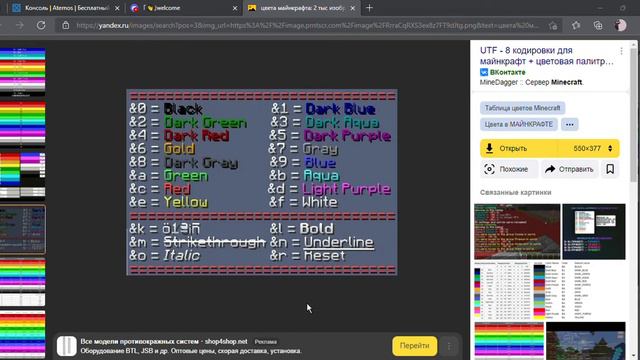The image size is (640, 360).
Task: Open the ВКонтакте source link
Action: click(x=507, y=72)
